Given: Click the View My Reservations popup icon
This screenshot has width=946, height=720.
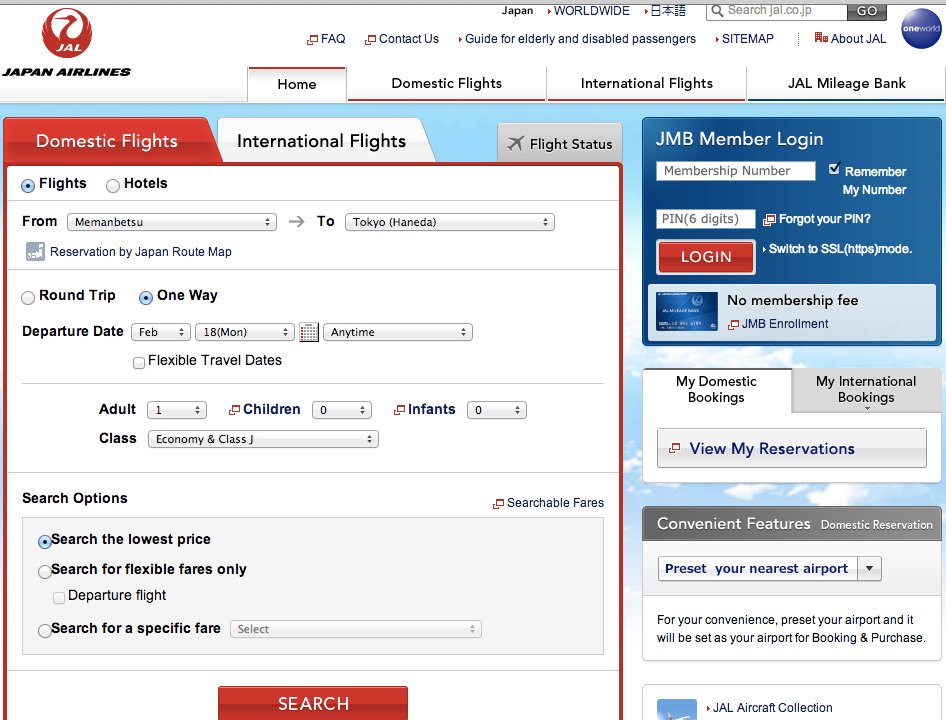Looking at the screenshot, I should click(675, 448).
